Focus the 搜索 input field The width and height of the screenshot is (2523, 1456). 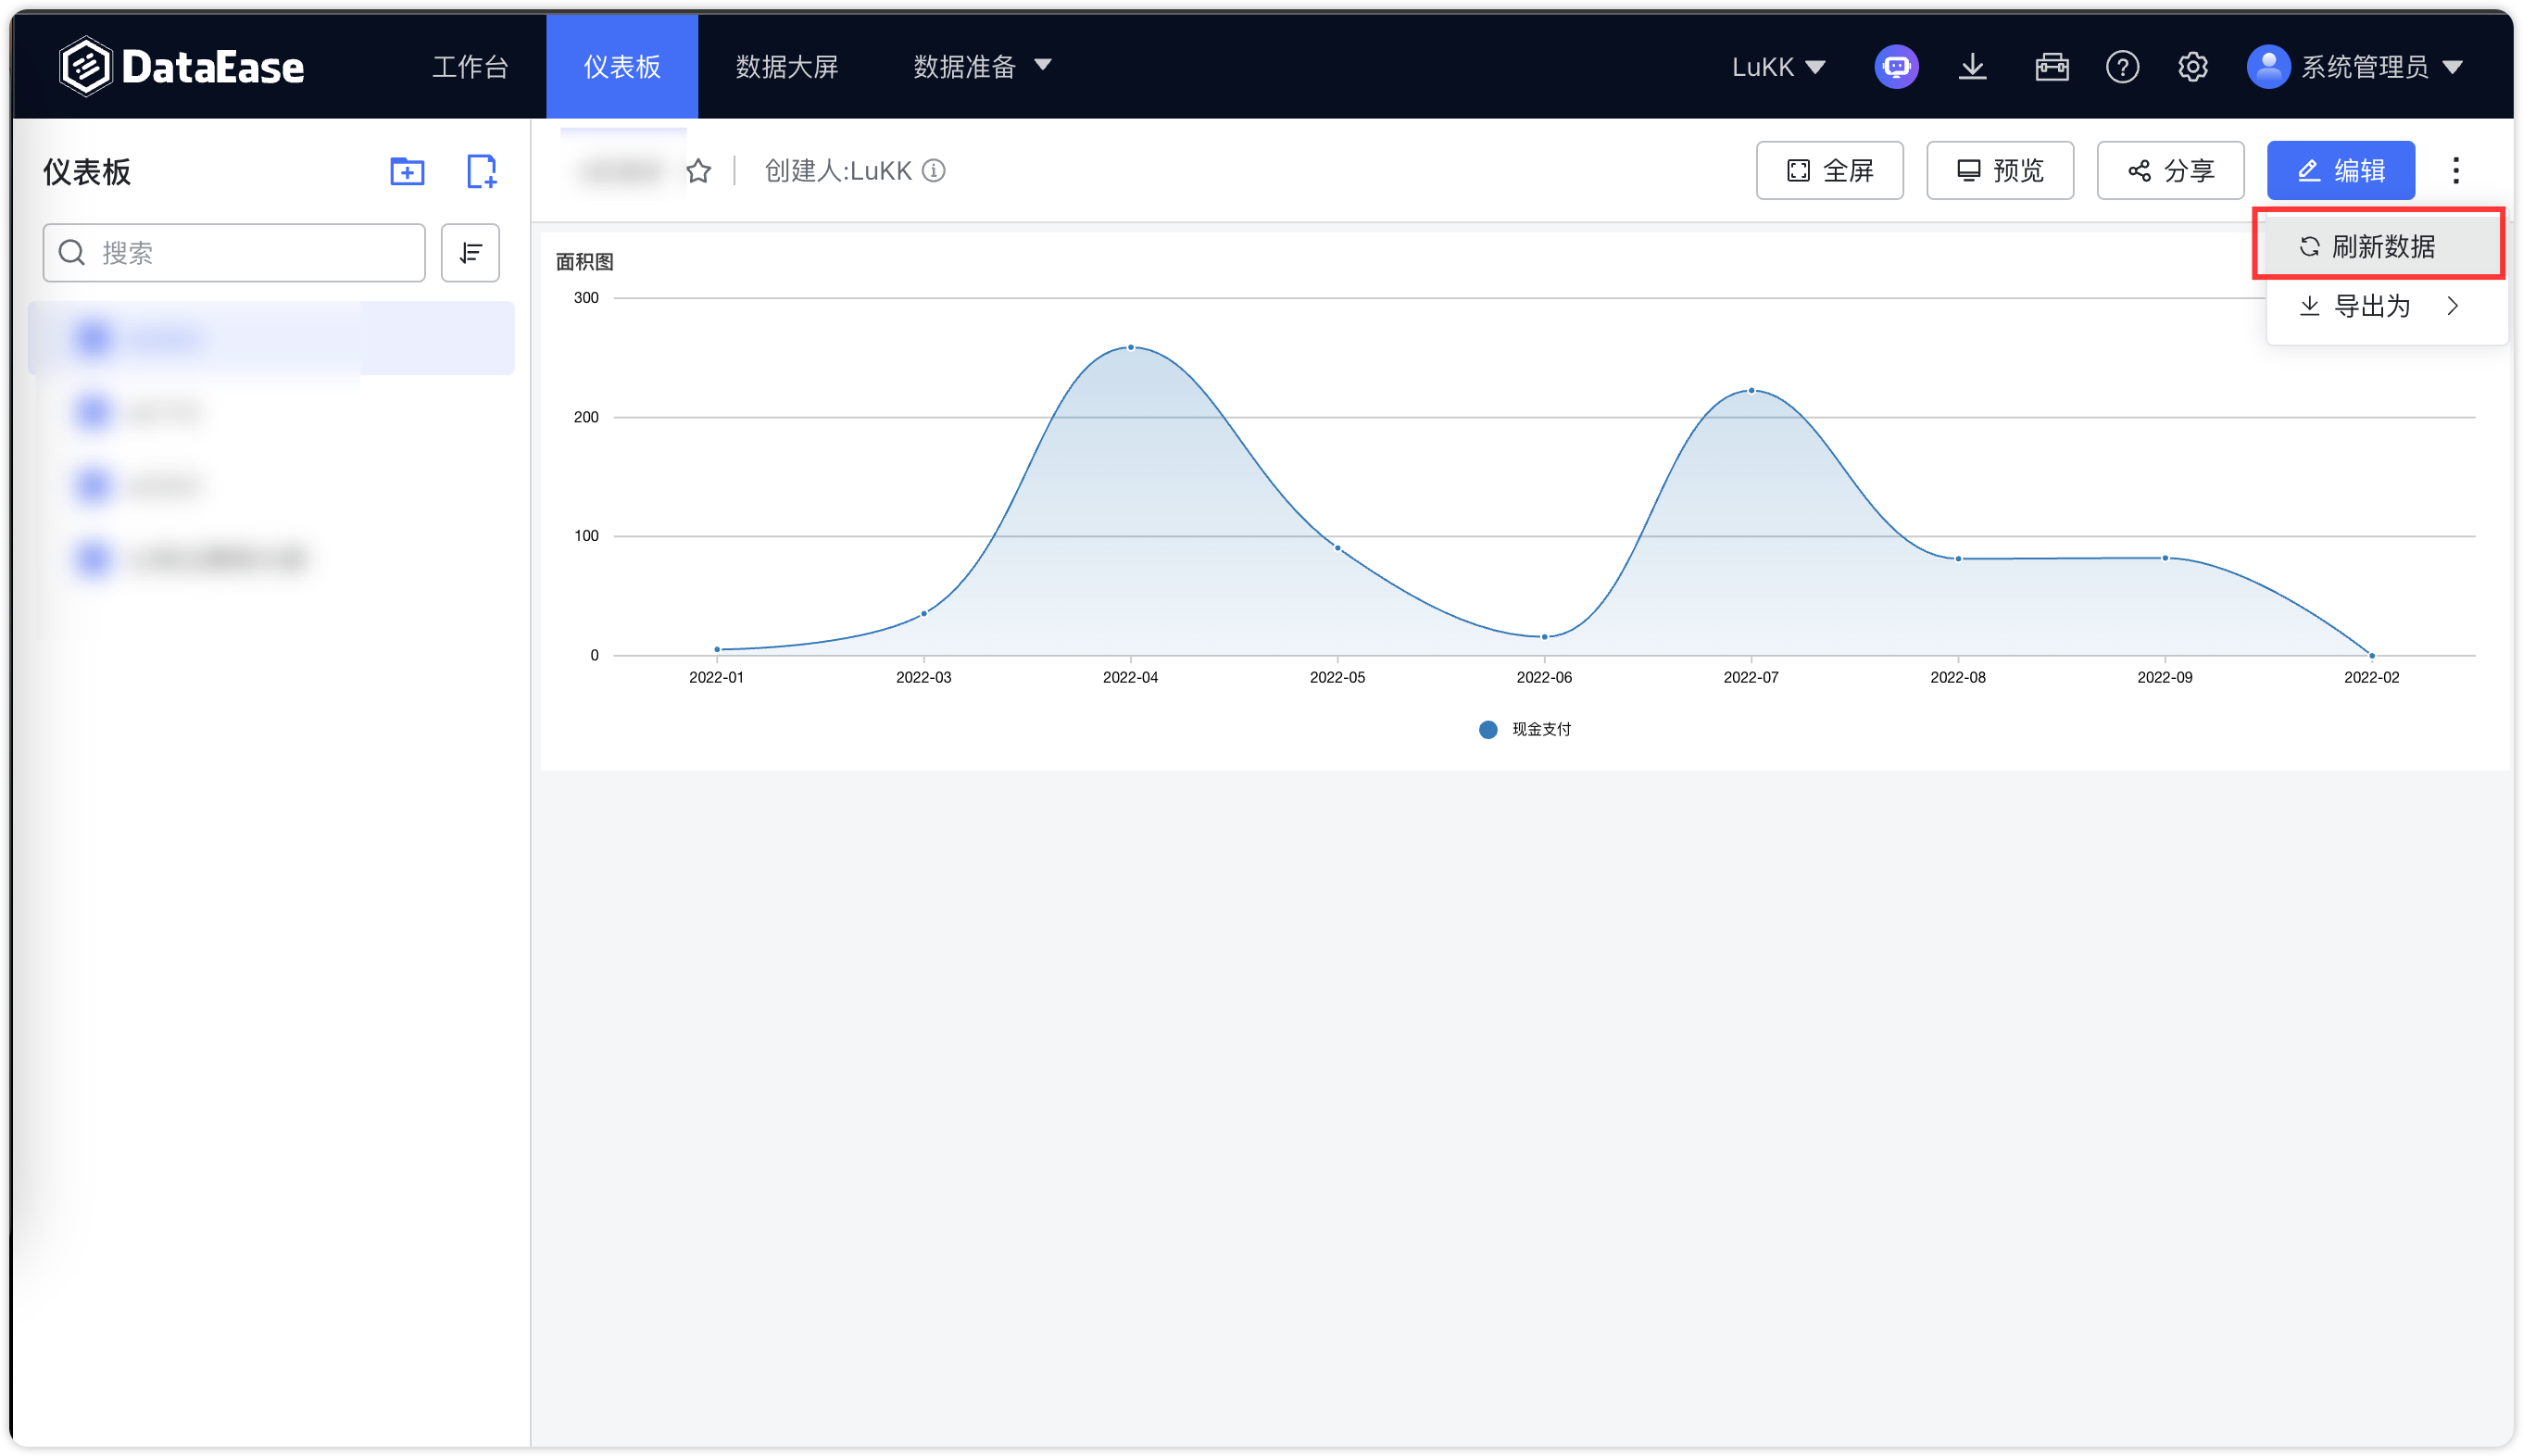click(x=234, y=252)
